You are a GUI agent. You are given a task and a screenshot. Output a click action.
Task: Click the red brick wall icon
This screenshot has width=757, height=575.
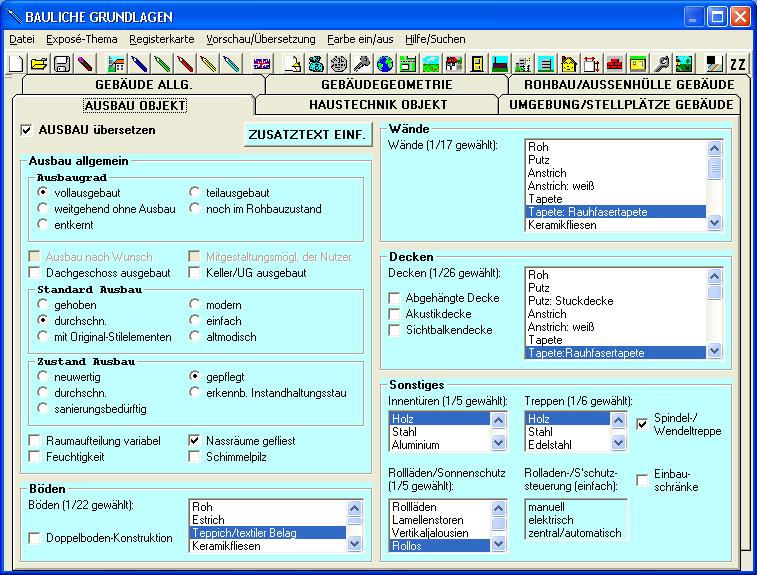click(x=614, y=64)
